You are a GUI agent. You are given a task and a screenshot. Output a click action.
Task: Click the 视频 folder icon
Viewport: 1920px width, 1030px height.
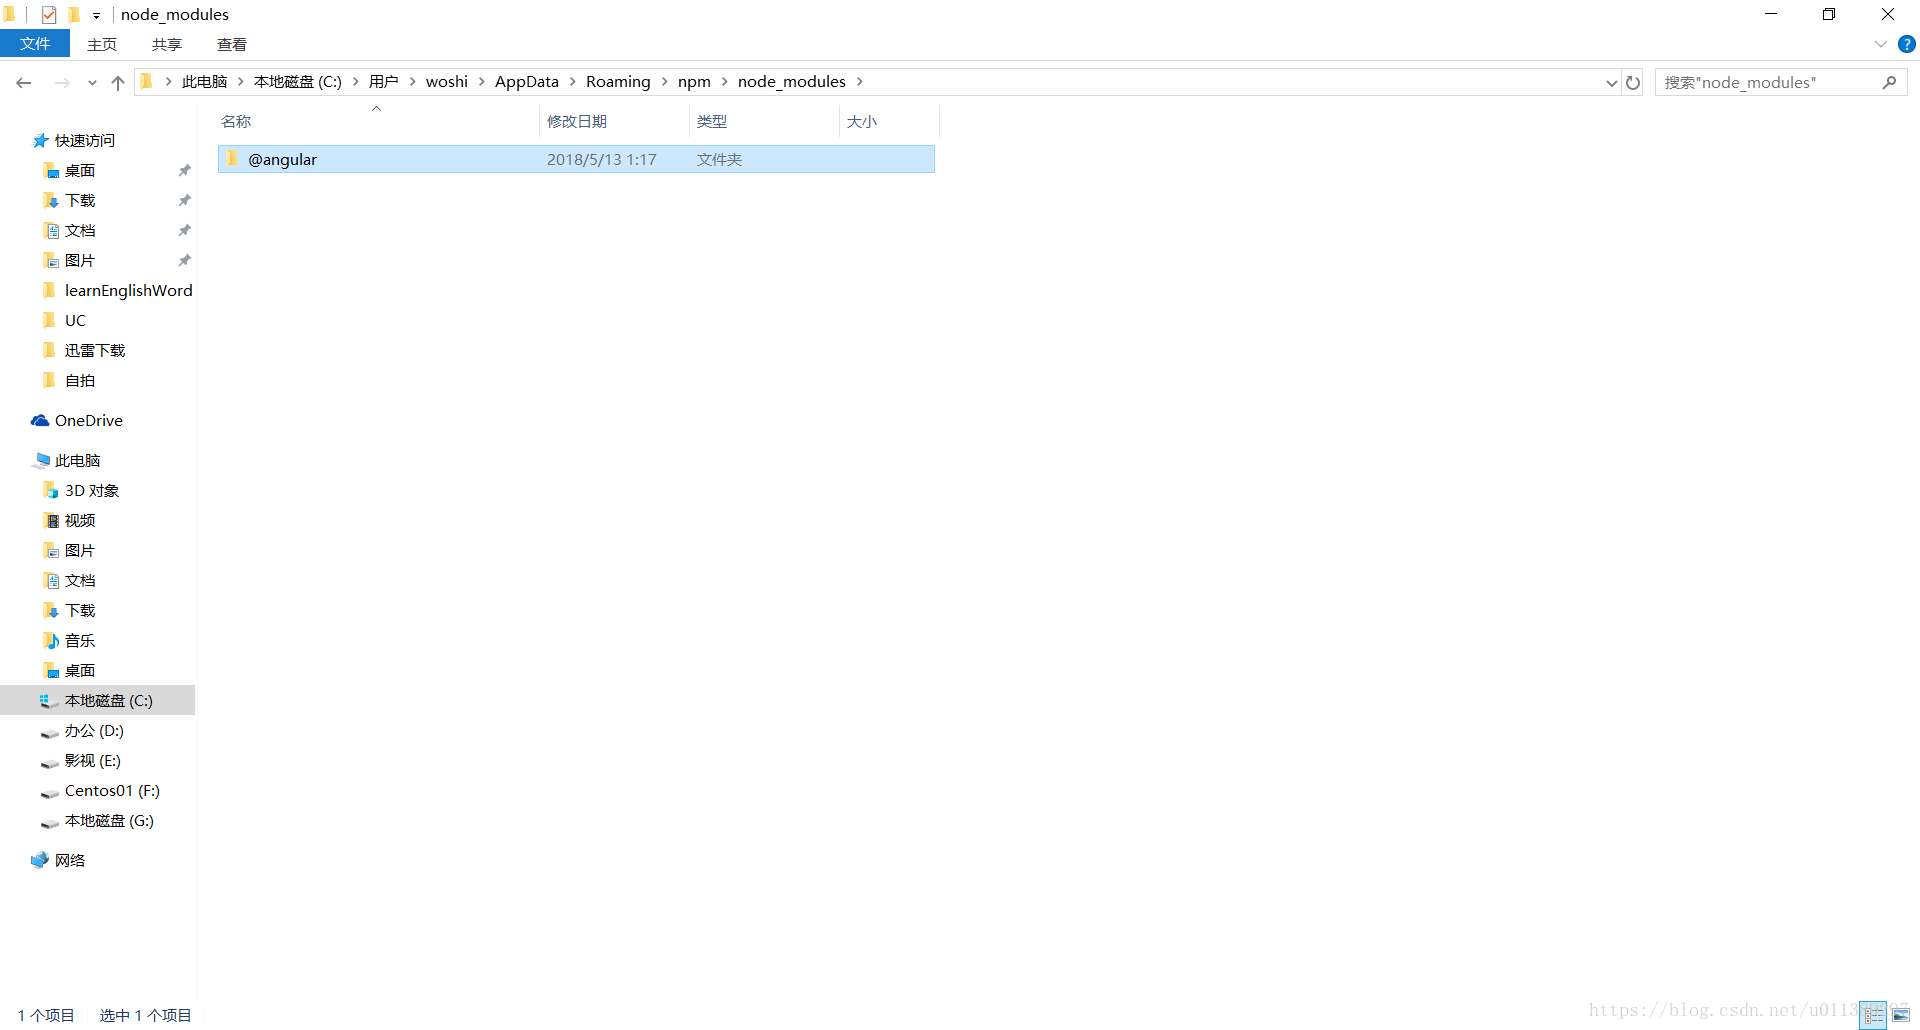[x=51, y=521]
